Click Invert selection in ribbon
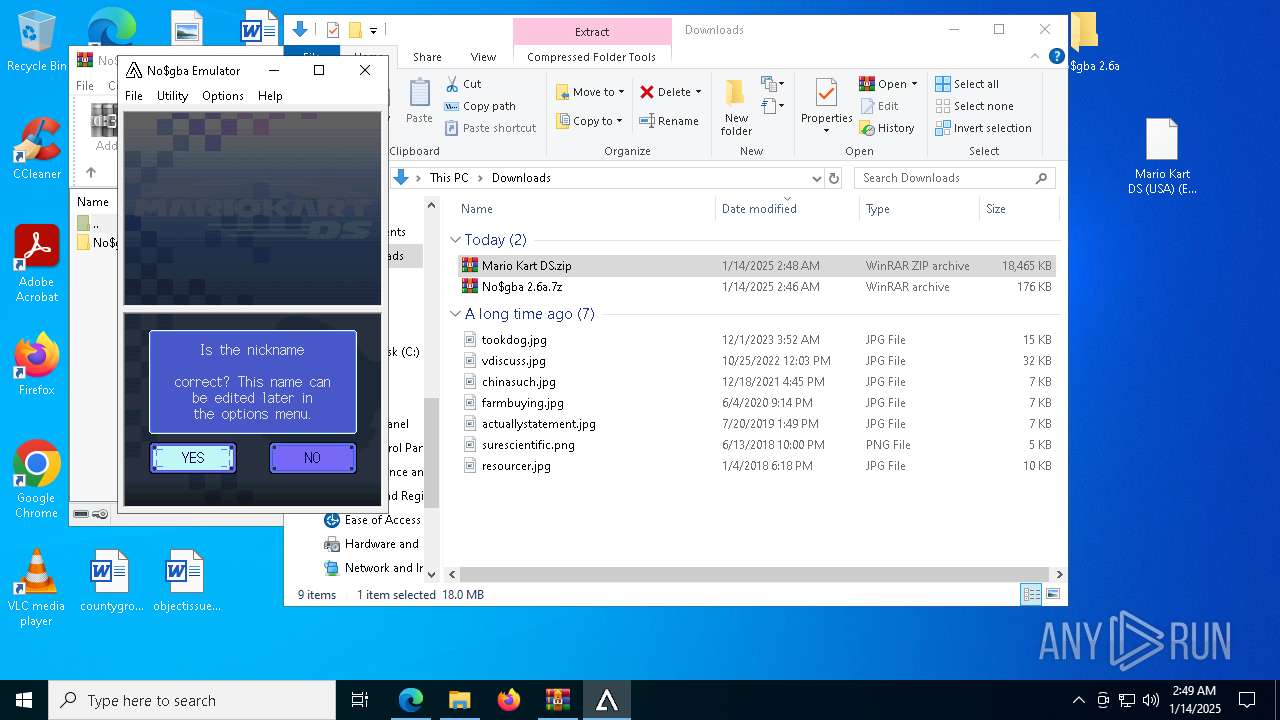Viewport: 1280px width, 720px height. click(983, 128)
